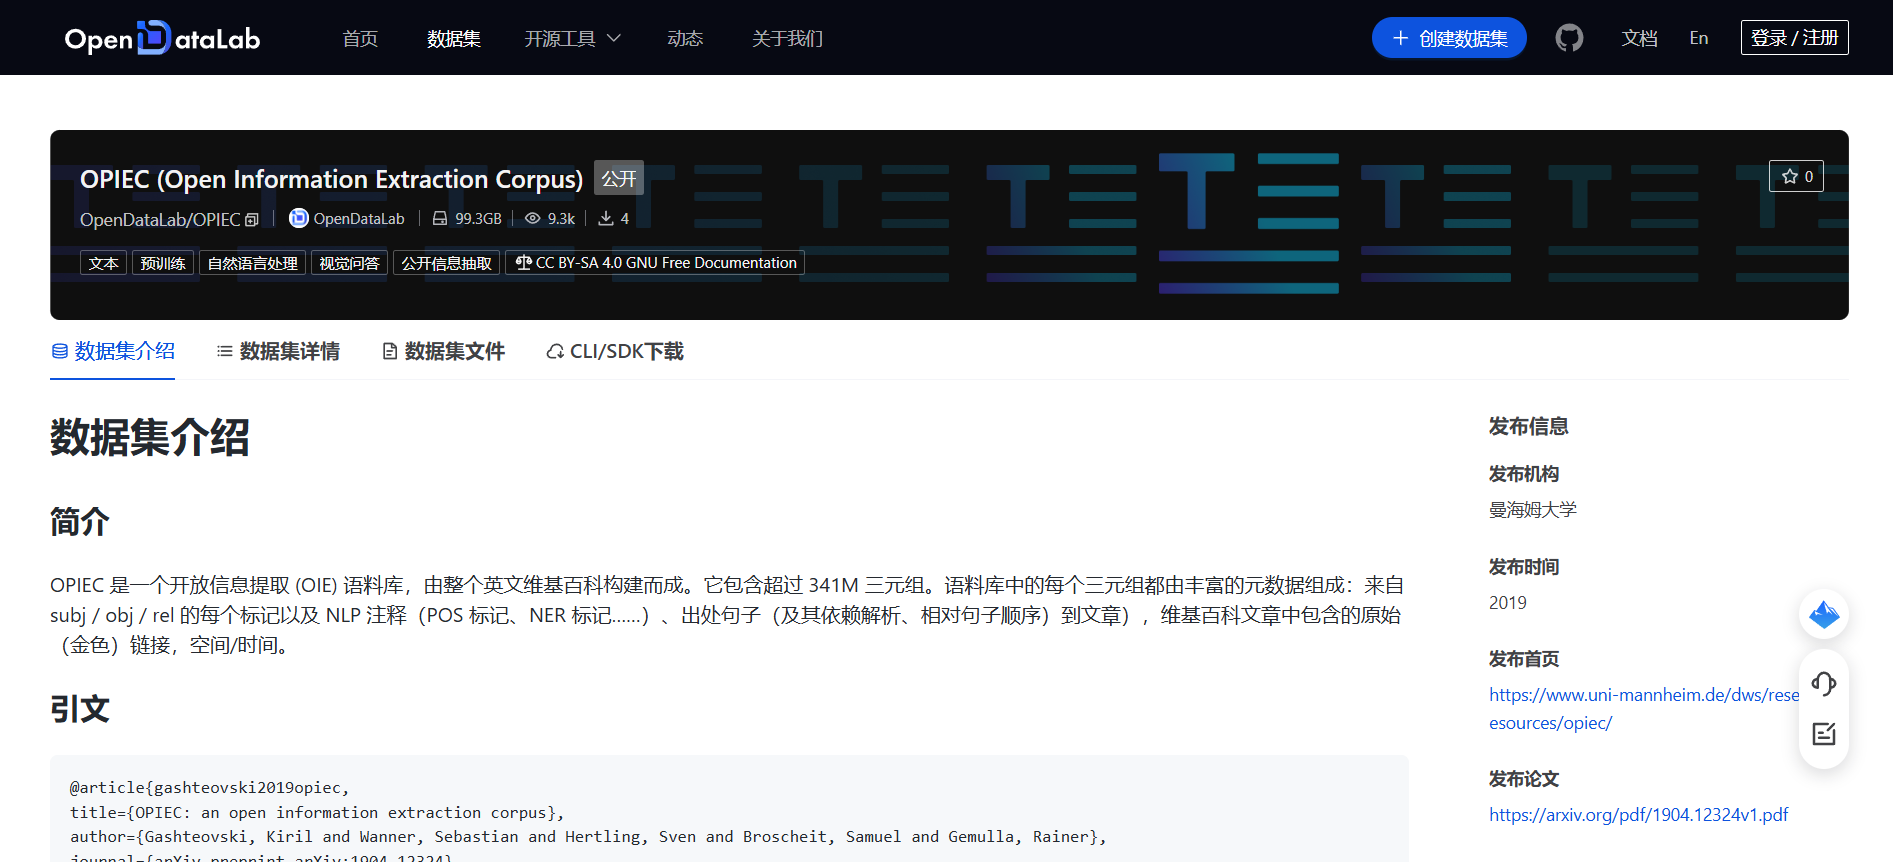Image resolution: width=1893 pixels, height=862 pixels.
Task: Click the 发布机构 label
Action: pos(1523,473)
